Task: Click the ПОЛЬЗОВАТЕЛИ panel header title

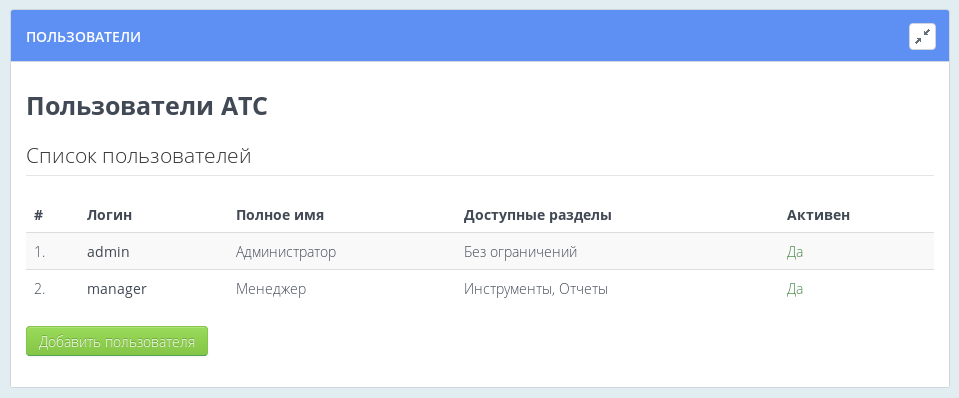Action: pyautogui.click(x=83, y=37)
